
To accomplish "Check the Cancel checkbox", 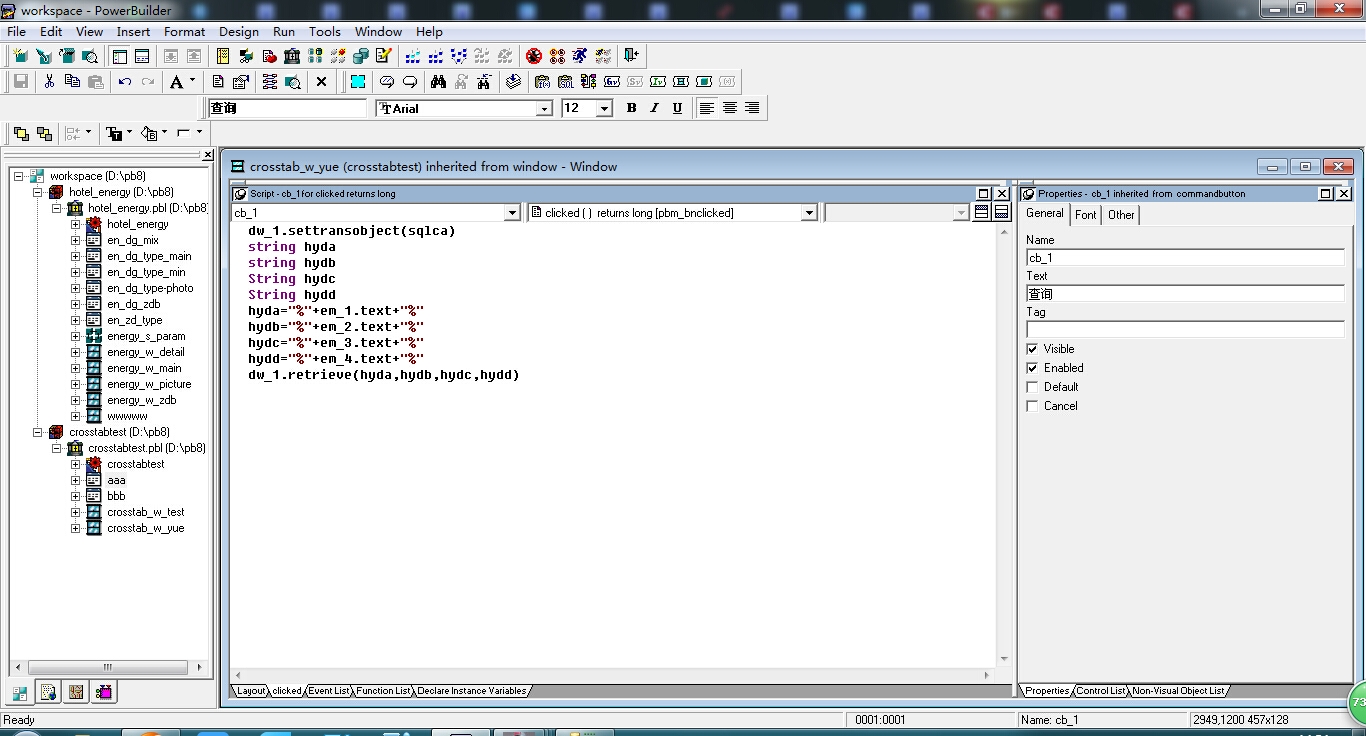I will [x=1032, y=406].
